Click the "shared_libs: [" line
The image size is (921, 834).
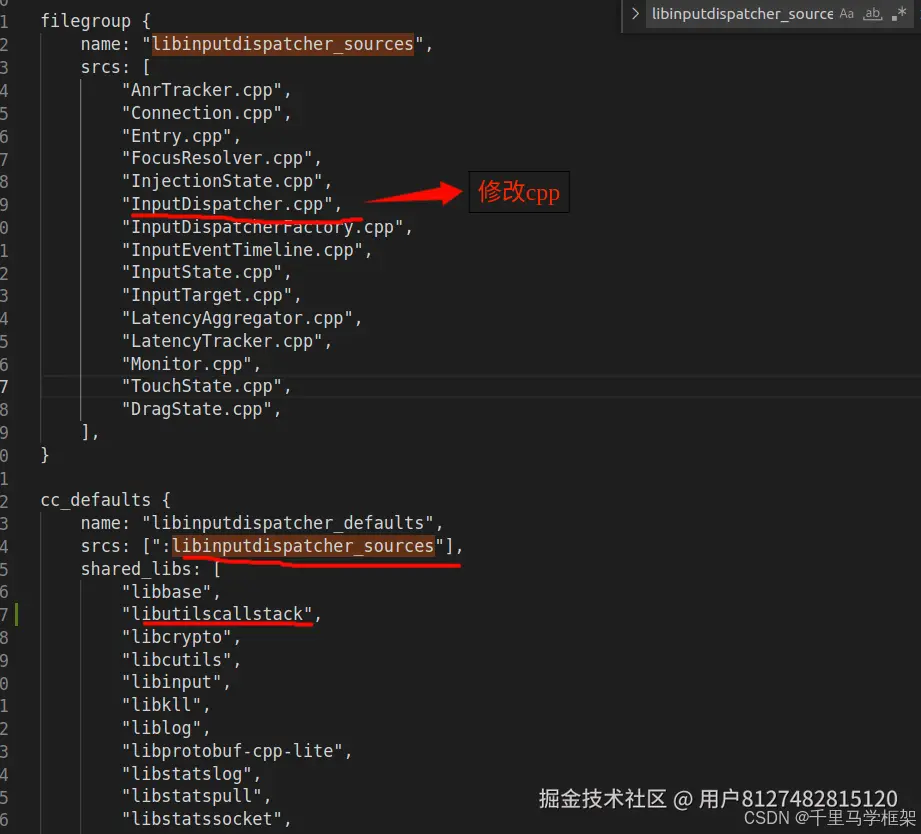coord(151,569)
